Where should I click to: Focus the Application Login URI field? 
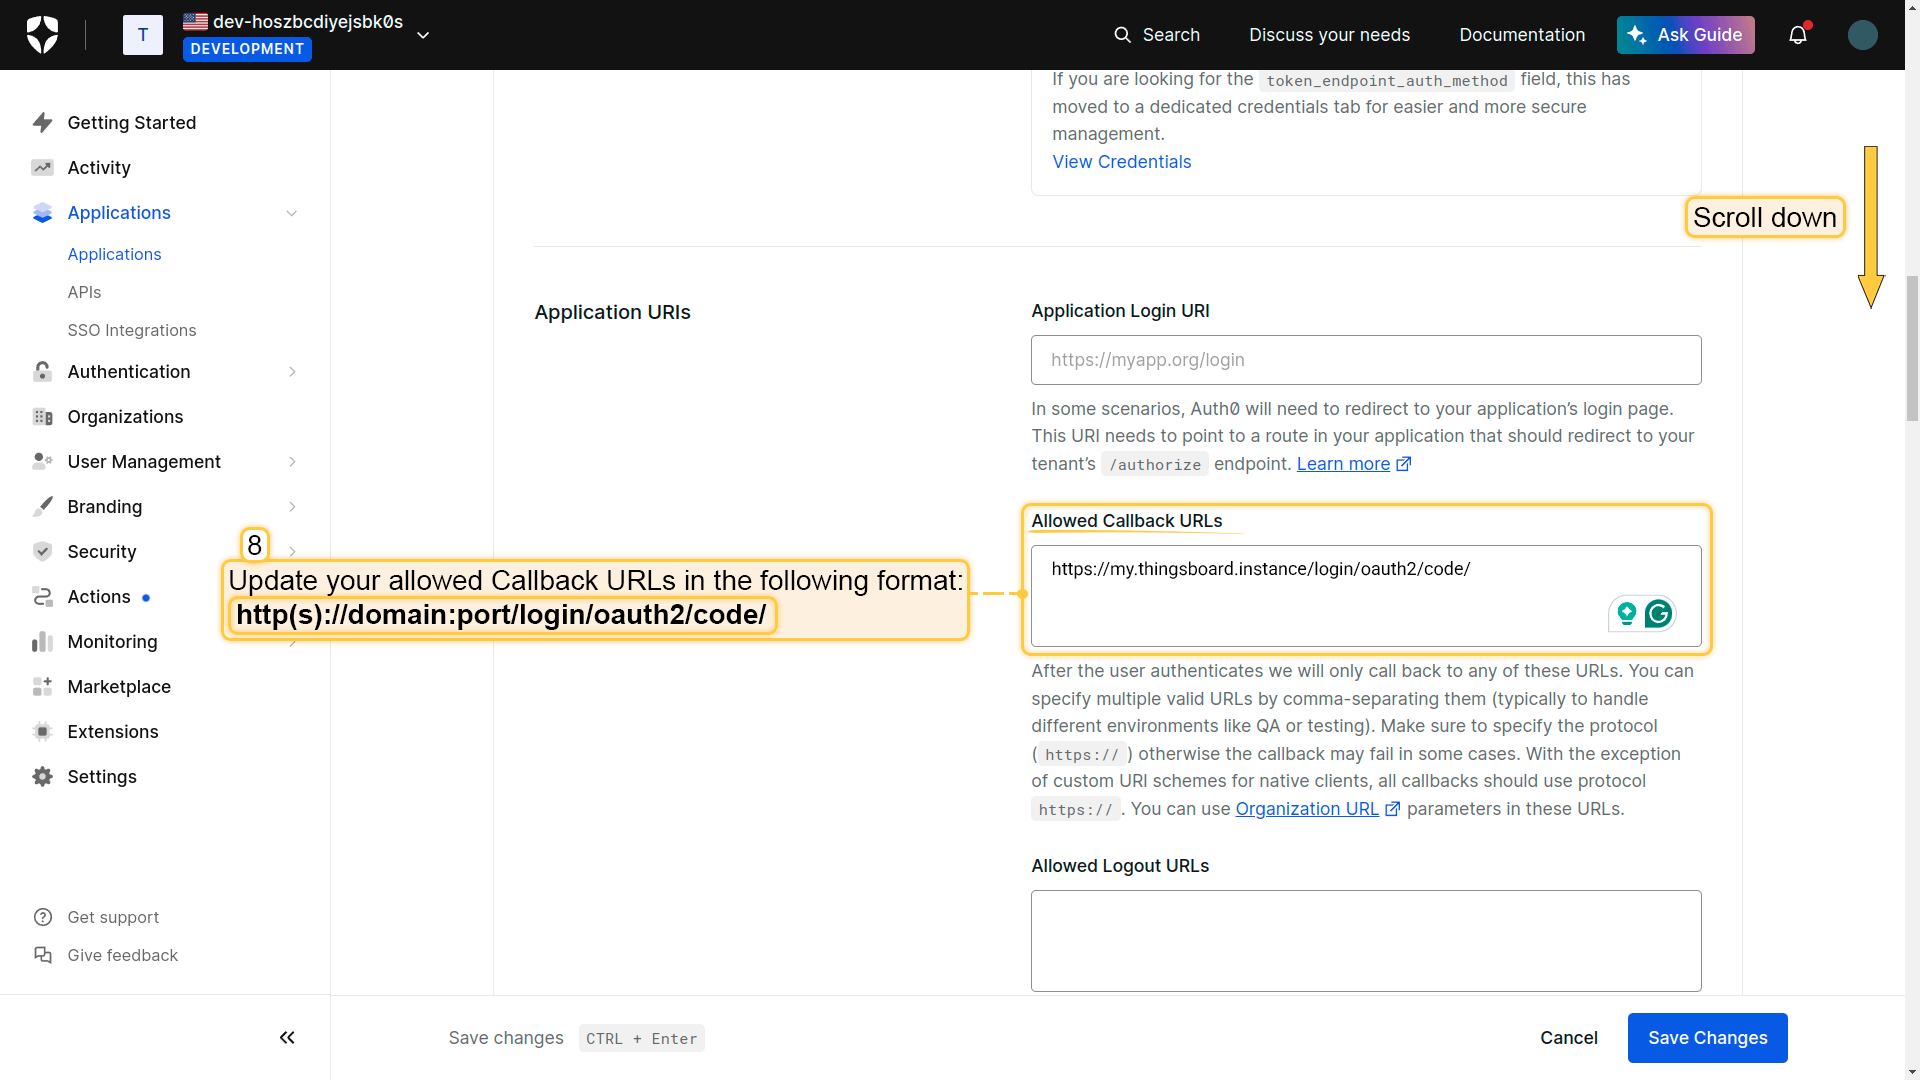(1365, 360)
